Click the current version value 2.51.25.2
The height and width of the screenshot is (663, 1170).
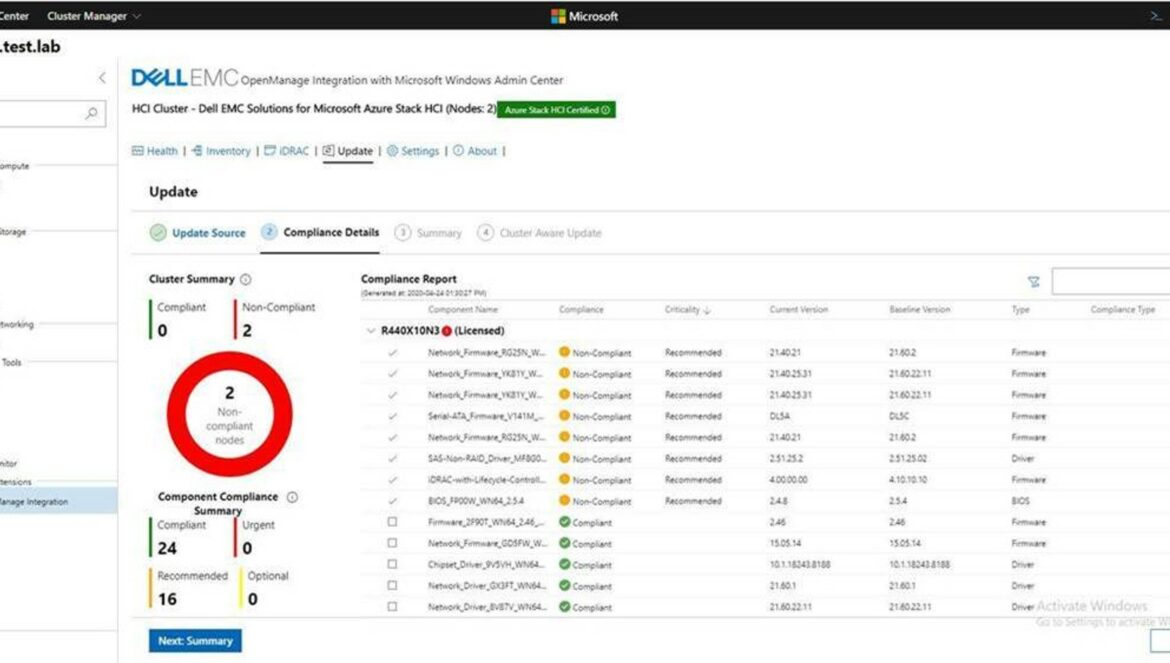click(x=786, y=459)
